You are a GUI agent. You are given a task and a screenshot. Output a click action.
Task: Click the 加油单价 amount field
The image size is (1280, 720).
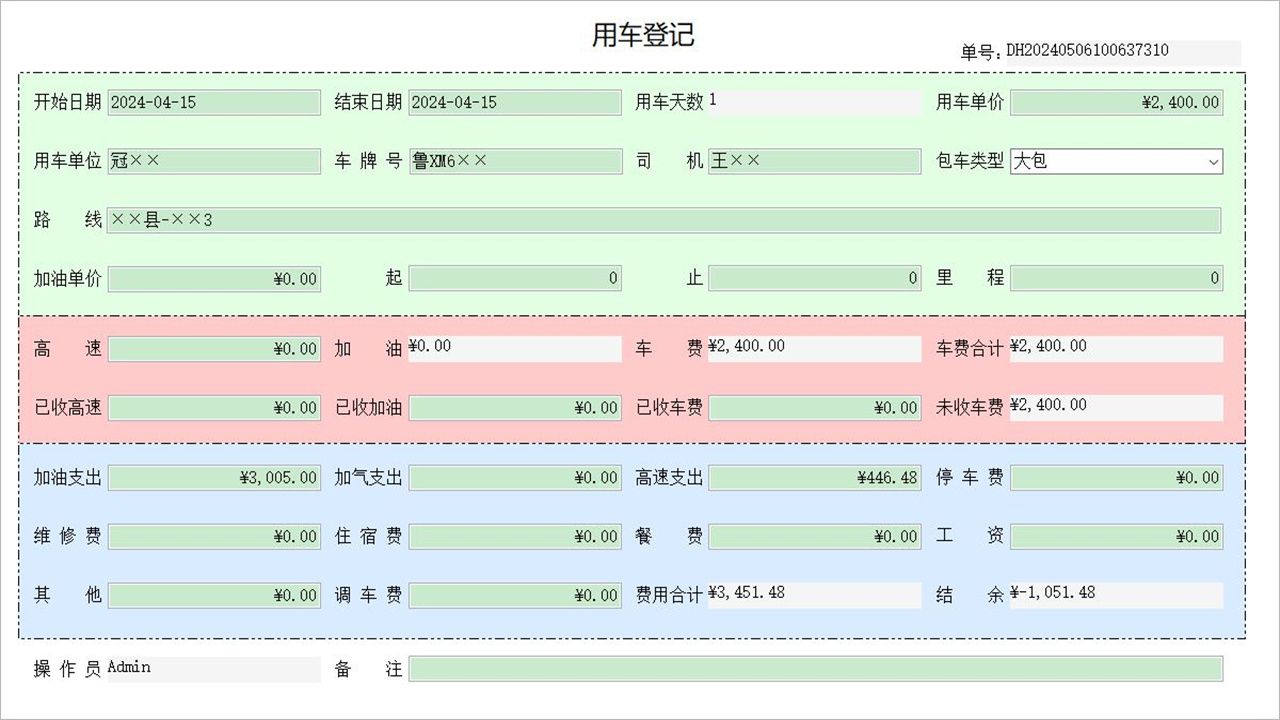tap(214, 279)
